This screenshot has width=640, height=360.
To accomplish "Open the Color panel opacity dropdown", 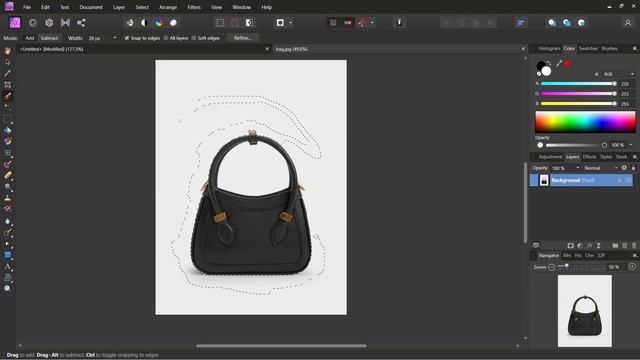I will click(x=631, y=145).
